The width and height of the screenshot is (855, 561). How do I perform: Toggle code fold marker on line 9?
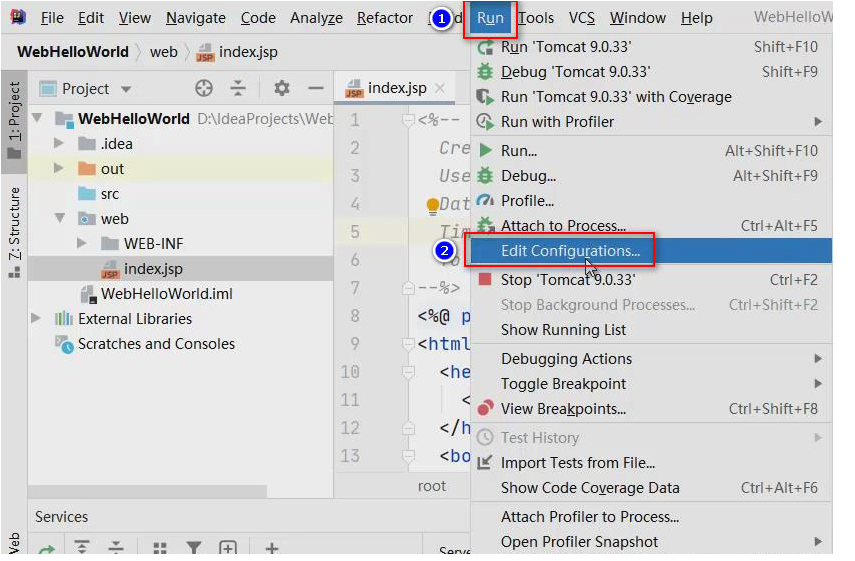click(x=408, y=343)
